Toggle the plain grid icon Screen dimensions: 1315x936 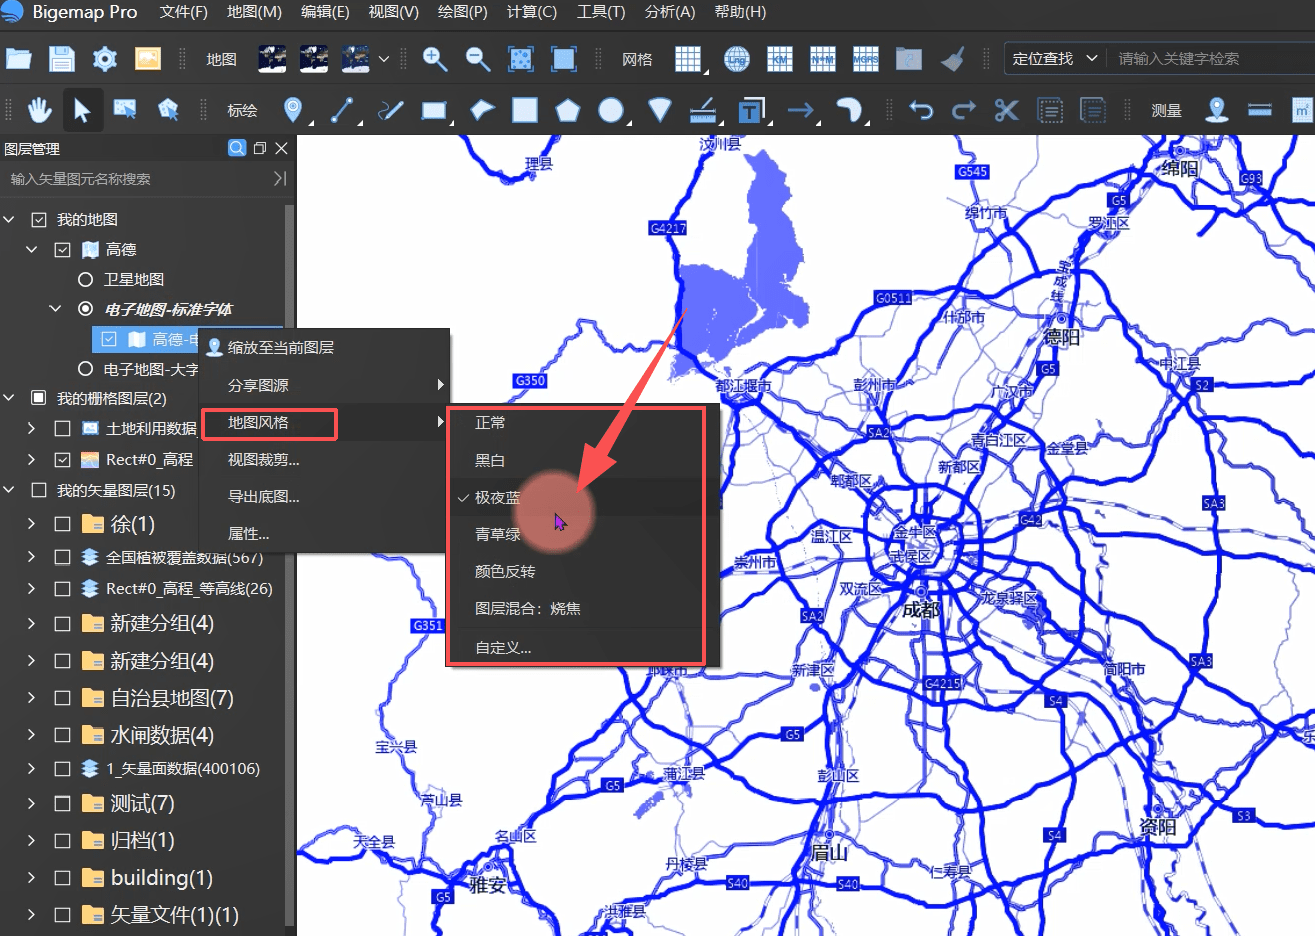(x=688, y=59)
